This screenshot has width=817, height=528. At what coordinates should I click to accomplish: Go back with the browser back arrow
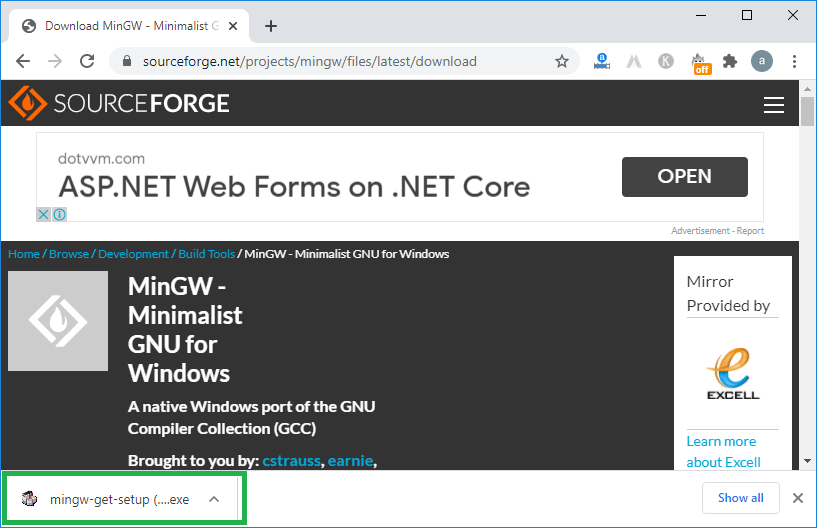click(23, 62)
